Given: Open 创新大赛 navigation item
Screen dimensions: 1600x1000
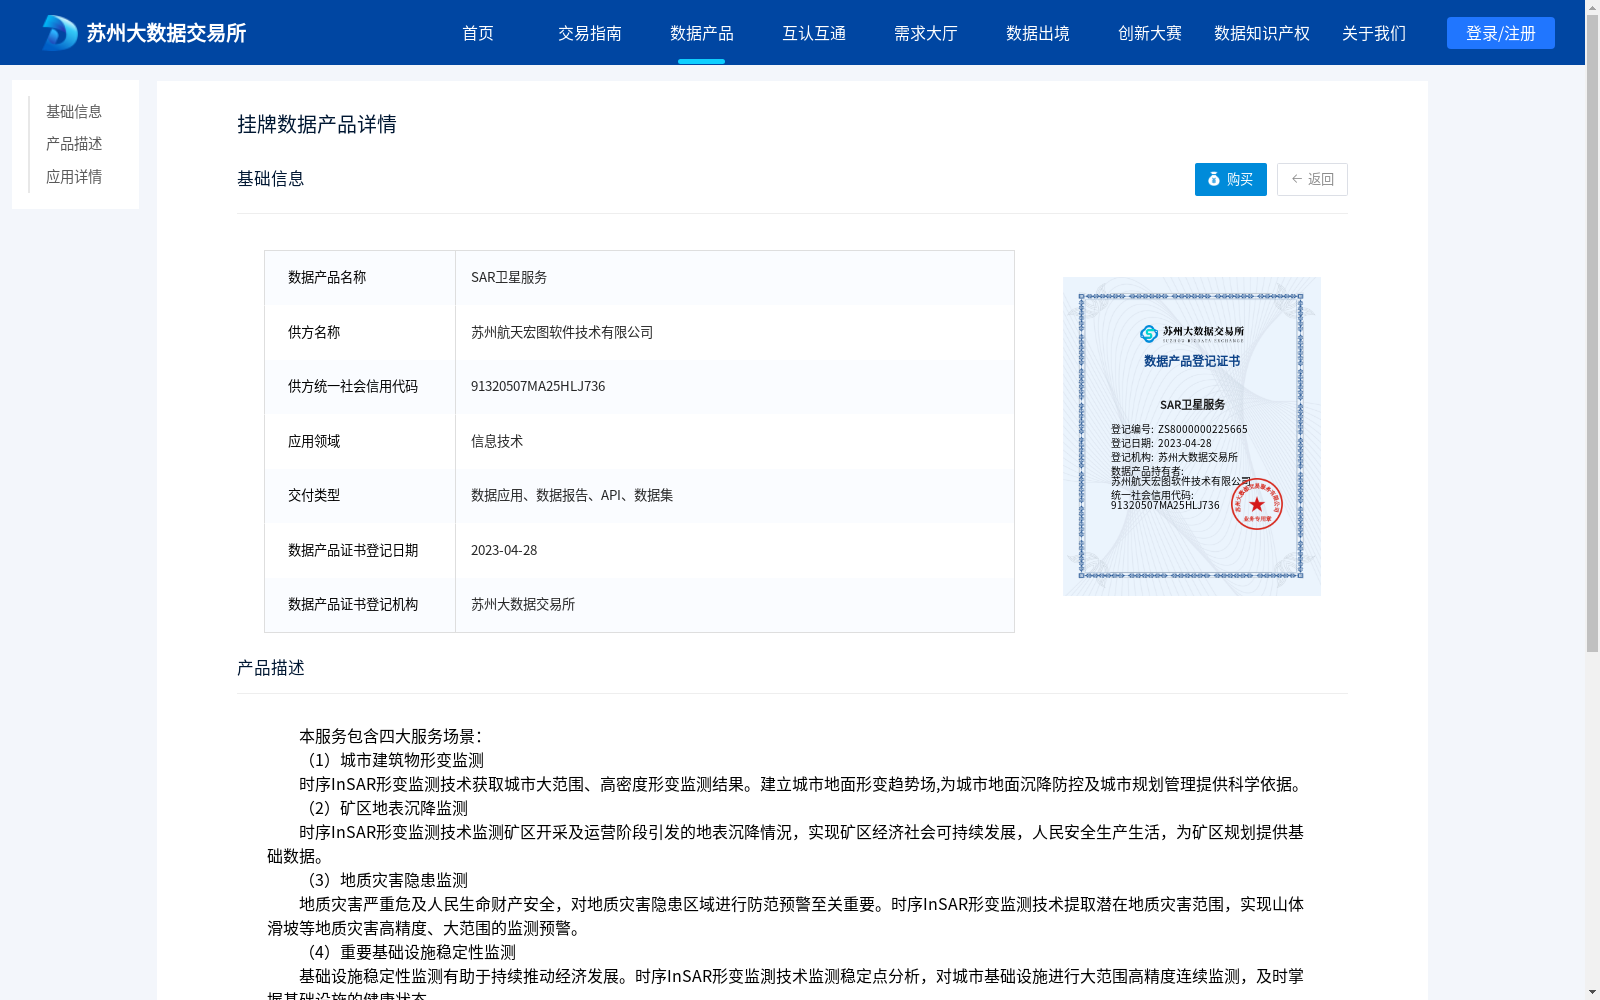Looking at the screenshot, I should click(x=1150, y=33).
